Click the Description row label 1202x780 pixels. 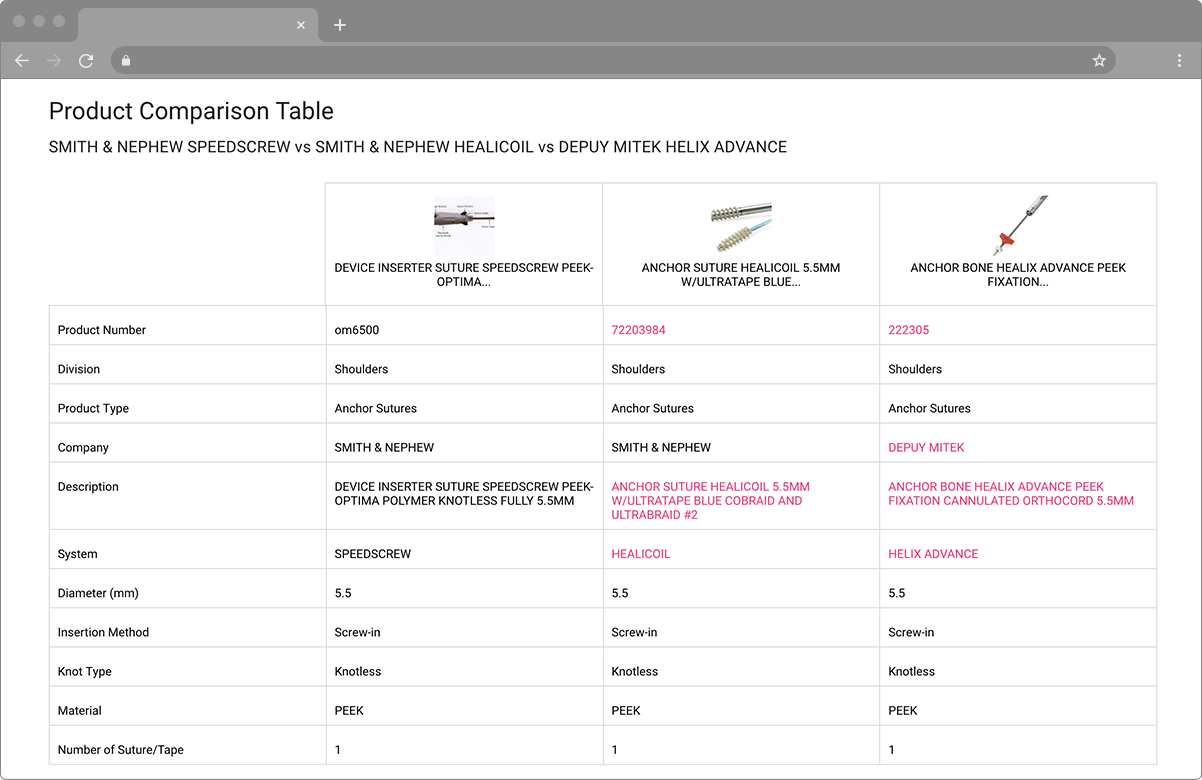click(88, 487)
